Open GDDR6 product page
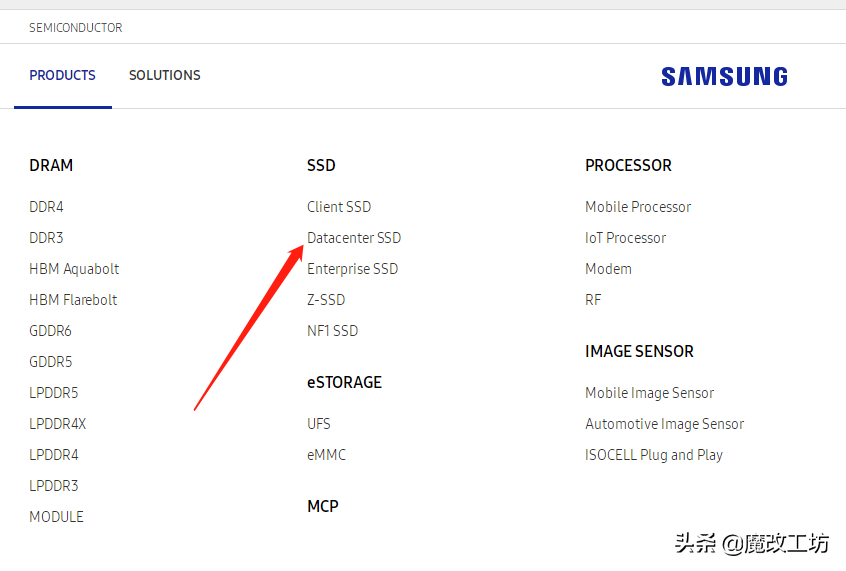This screenshot has height=571, width=846. point(50,331)
